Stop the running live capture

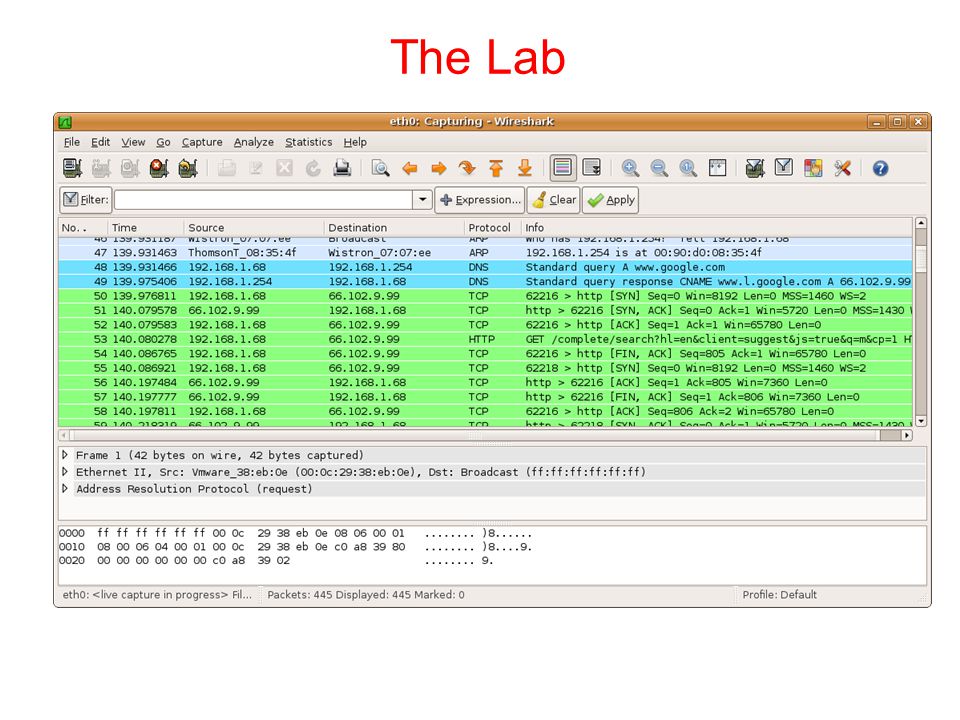pos(159,168)
